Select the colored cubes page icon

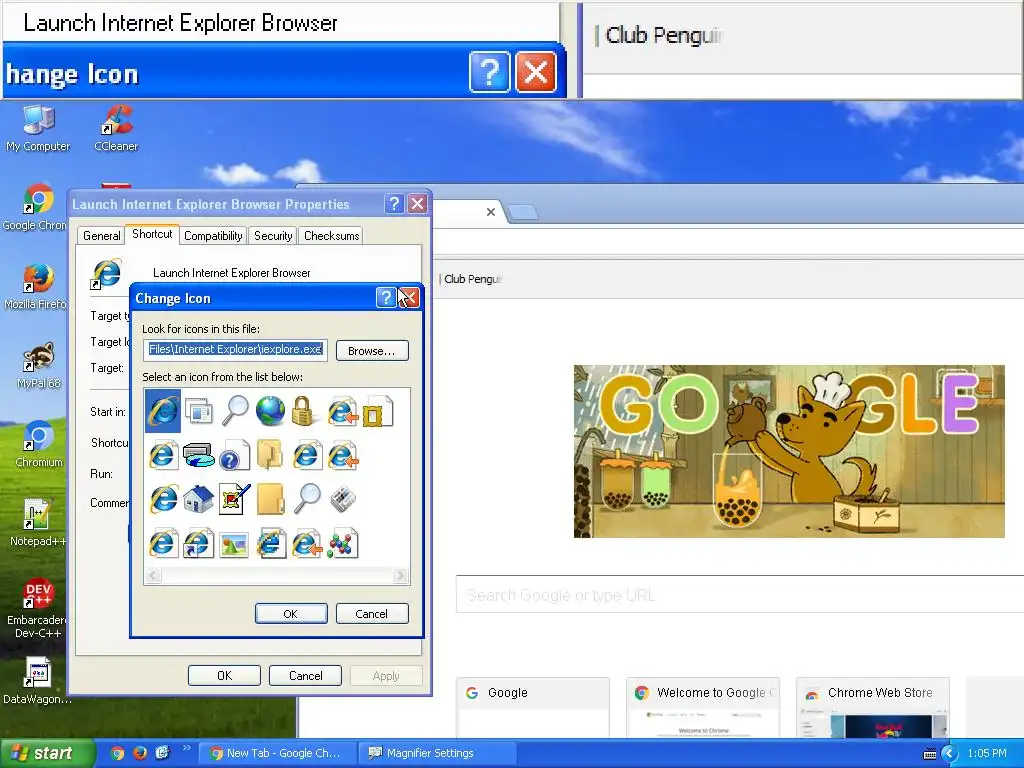(x=342, y=544)
